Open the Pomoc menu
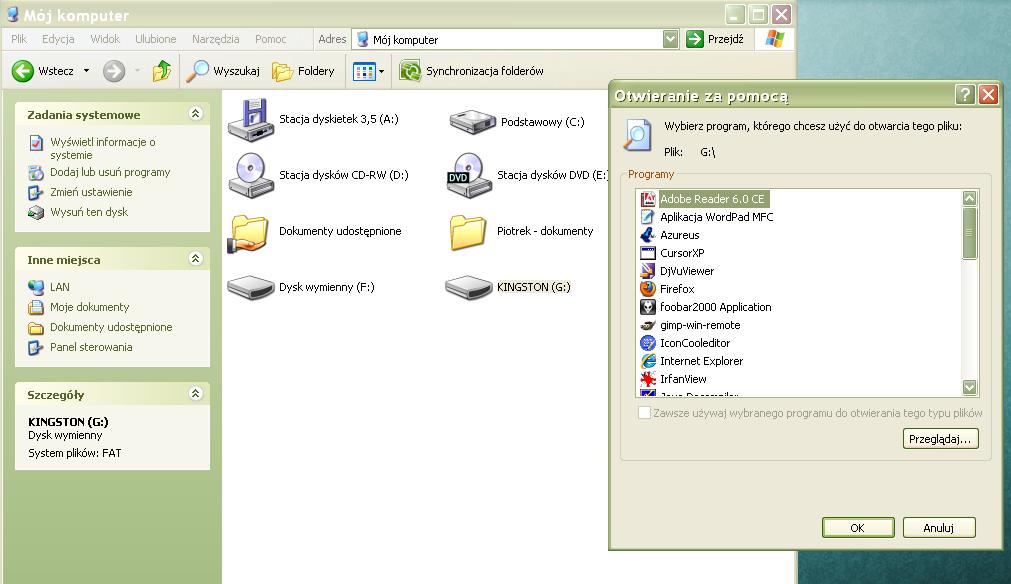Viewport: 1011px width, 584px height. [x=271, y=39]
